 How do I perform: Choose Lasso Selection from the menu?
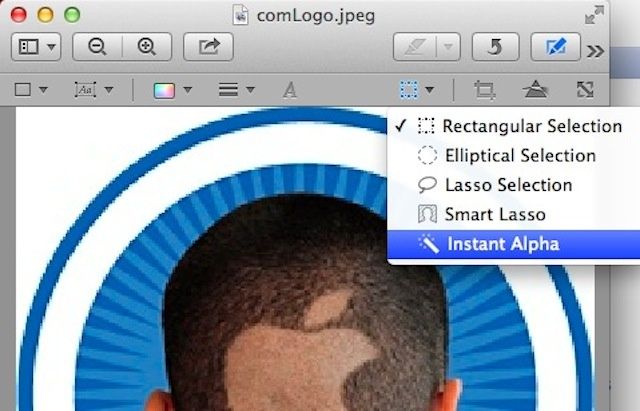(508, 185)
